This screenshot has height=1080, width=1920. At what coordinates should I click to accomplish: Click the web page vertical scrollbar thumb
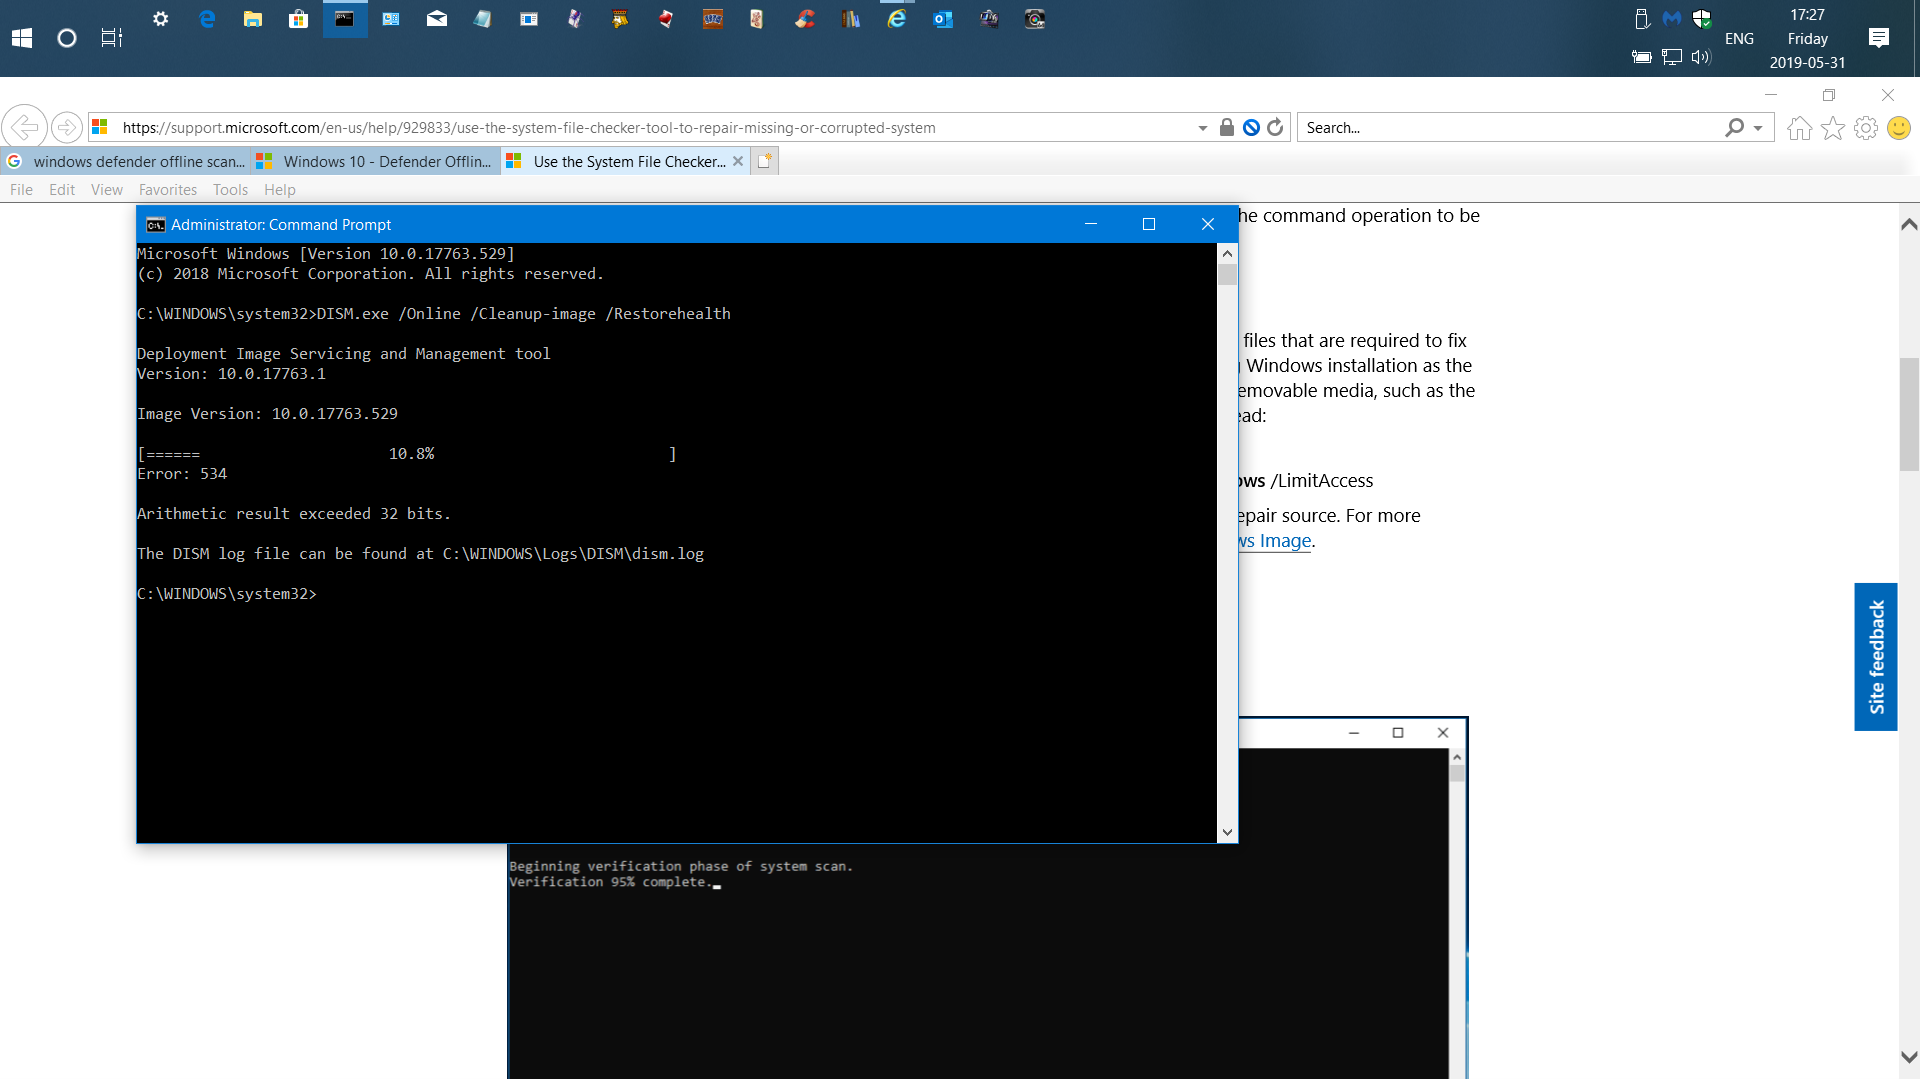[x=1909, y=414]
